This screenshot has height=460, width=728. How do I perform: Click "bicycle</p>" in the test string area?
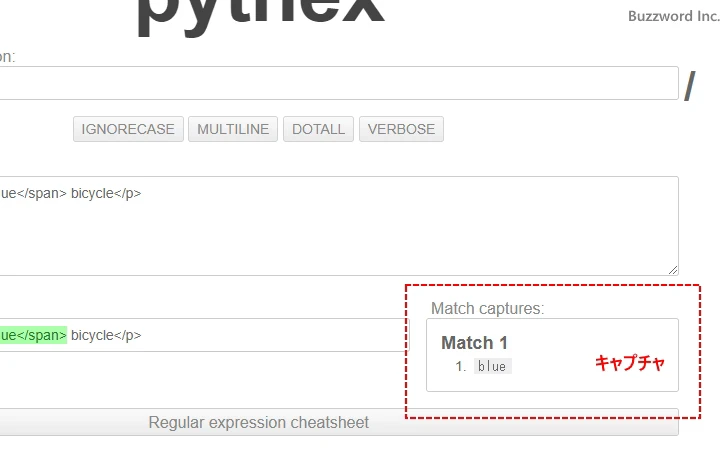pos(106,193)
